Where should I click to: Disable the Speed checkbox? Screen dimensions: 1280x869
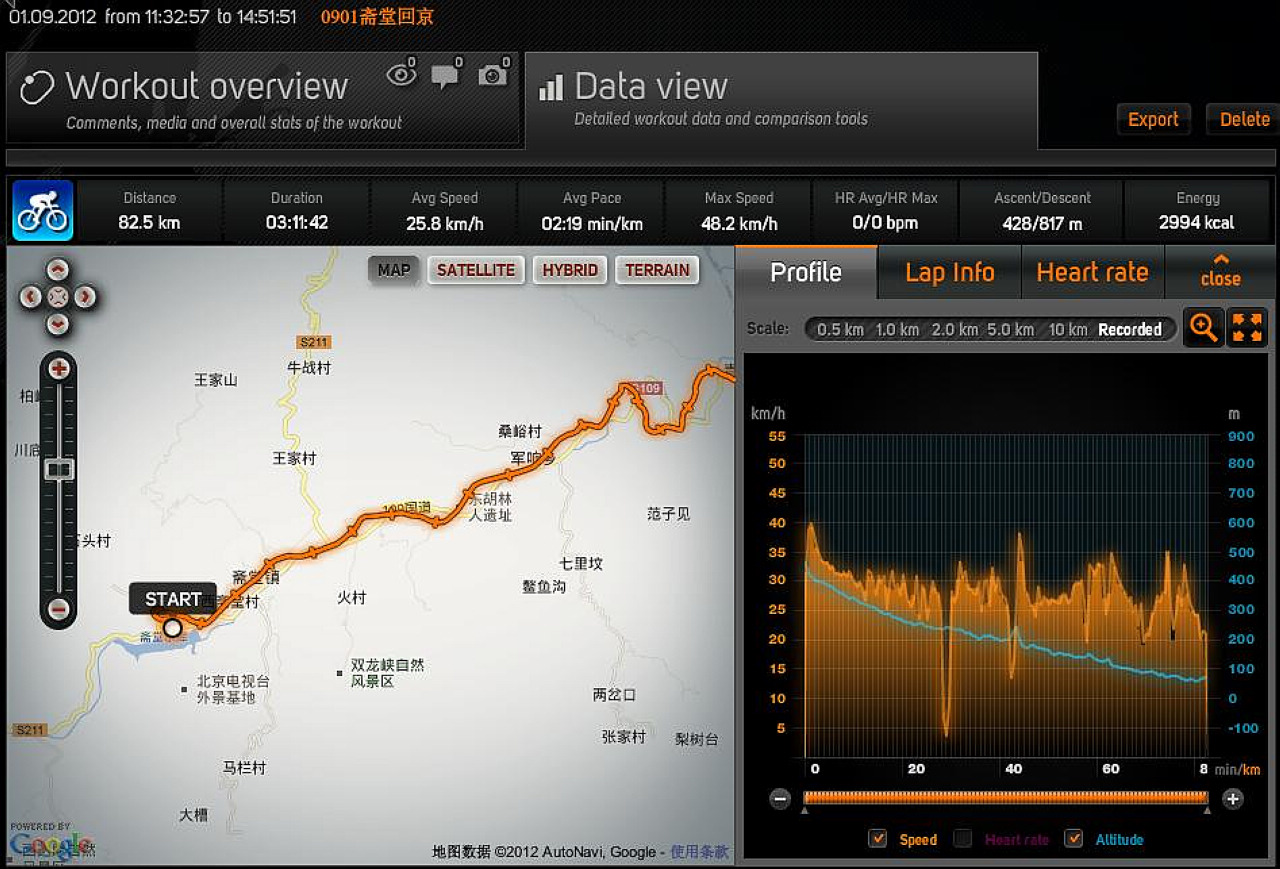(877, 839)
